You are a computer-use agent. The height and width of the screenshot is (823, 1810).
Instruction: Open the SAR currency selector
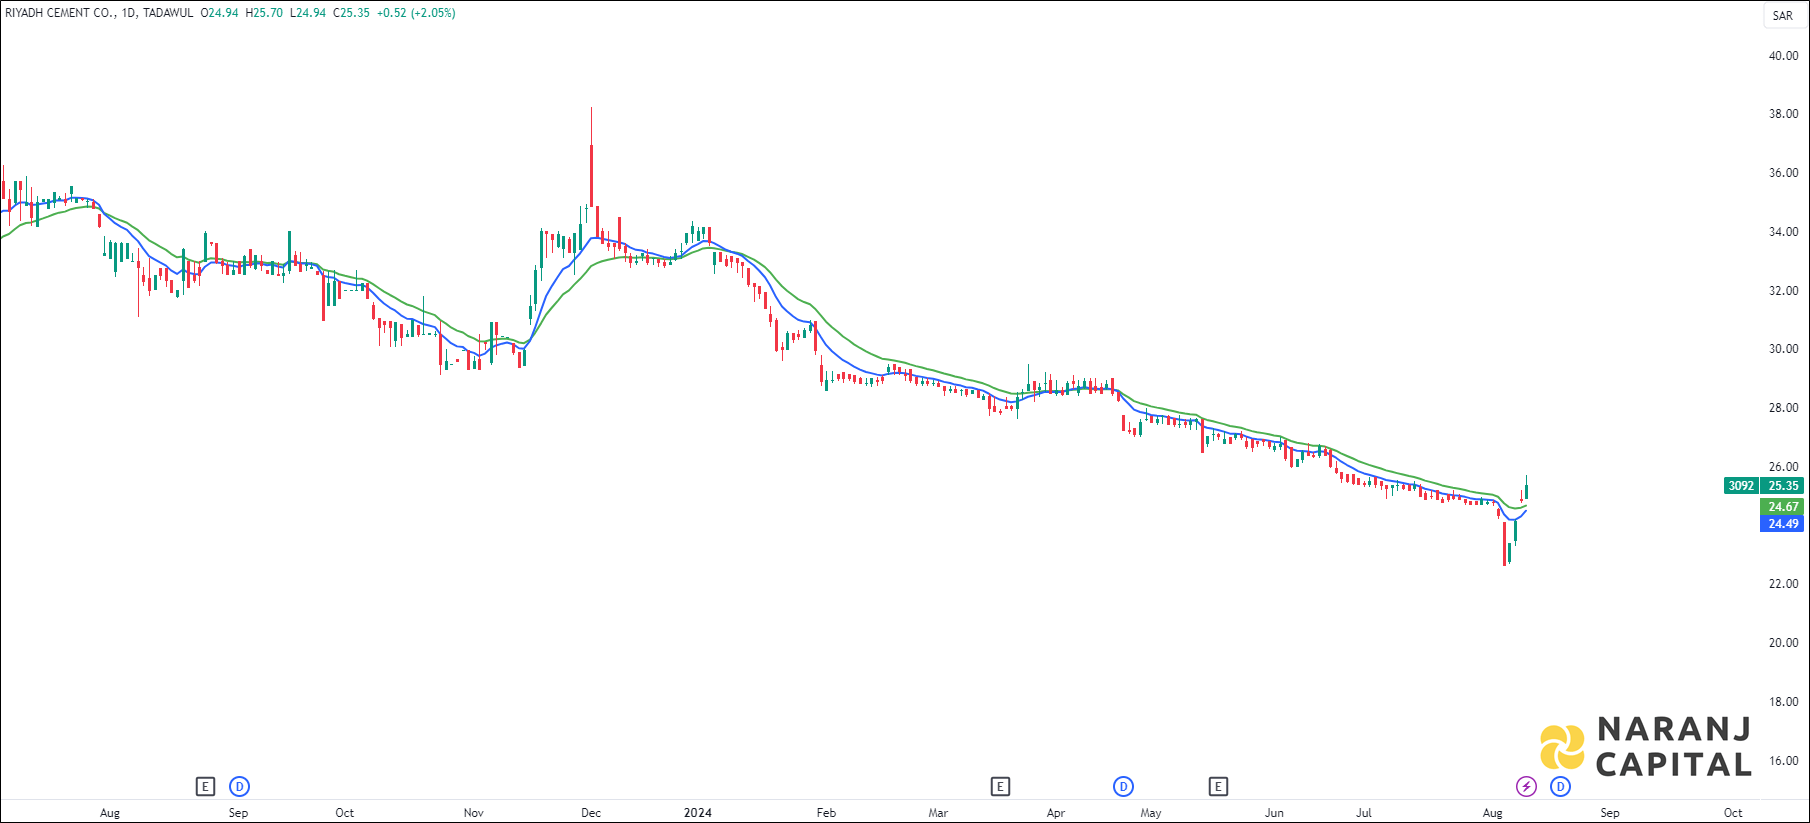click(x=1783, y=15)
